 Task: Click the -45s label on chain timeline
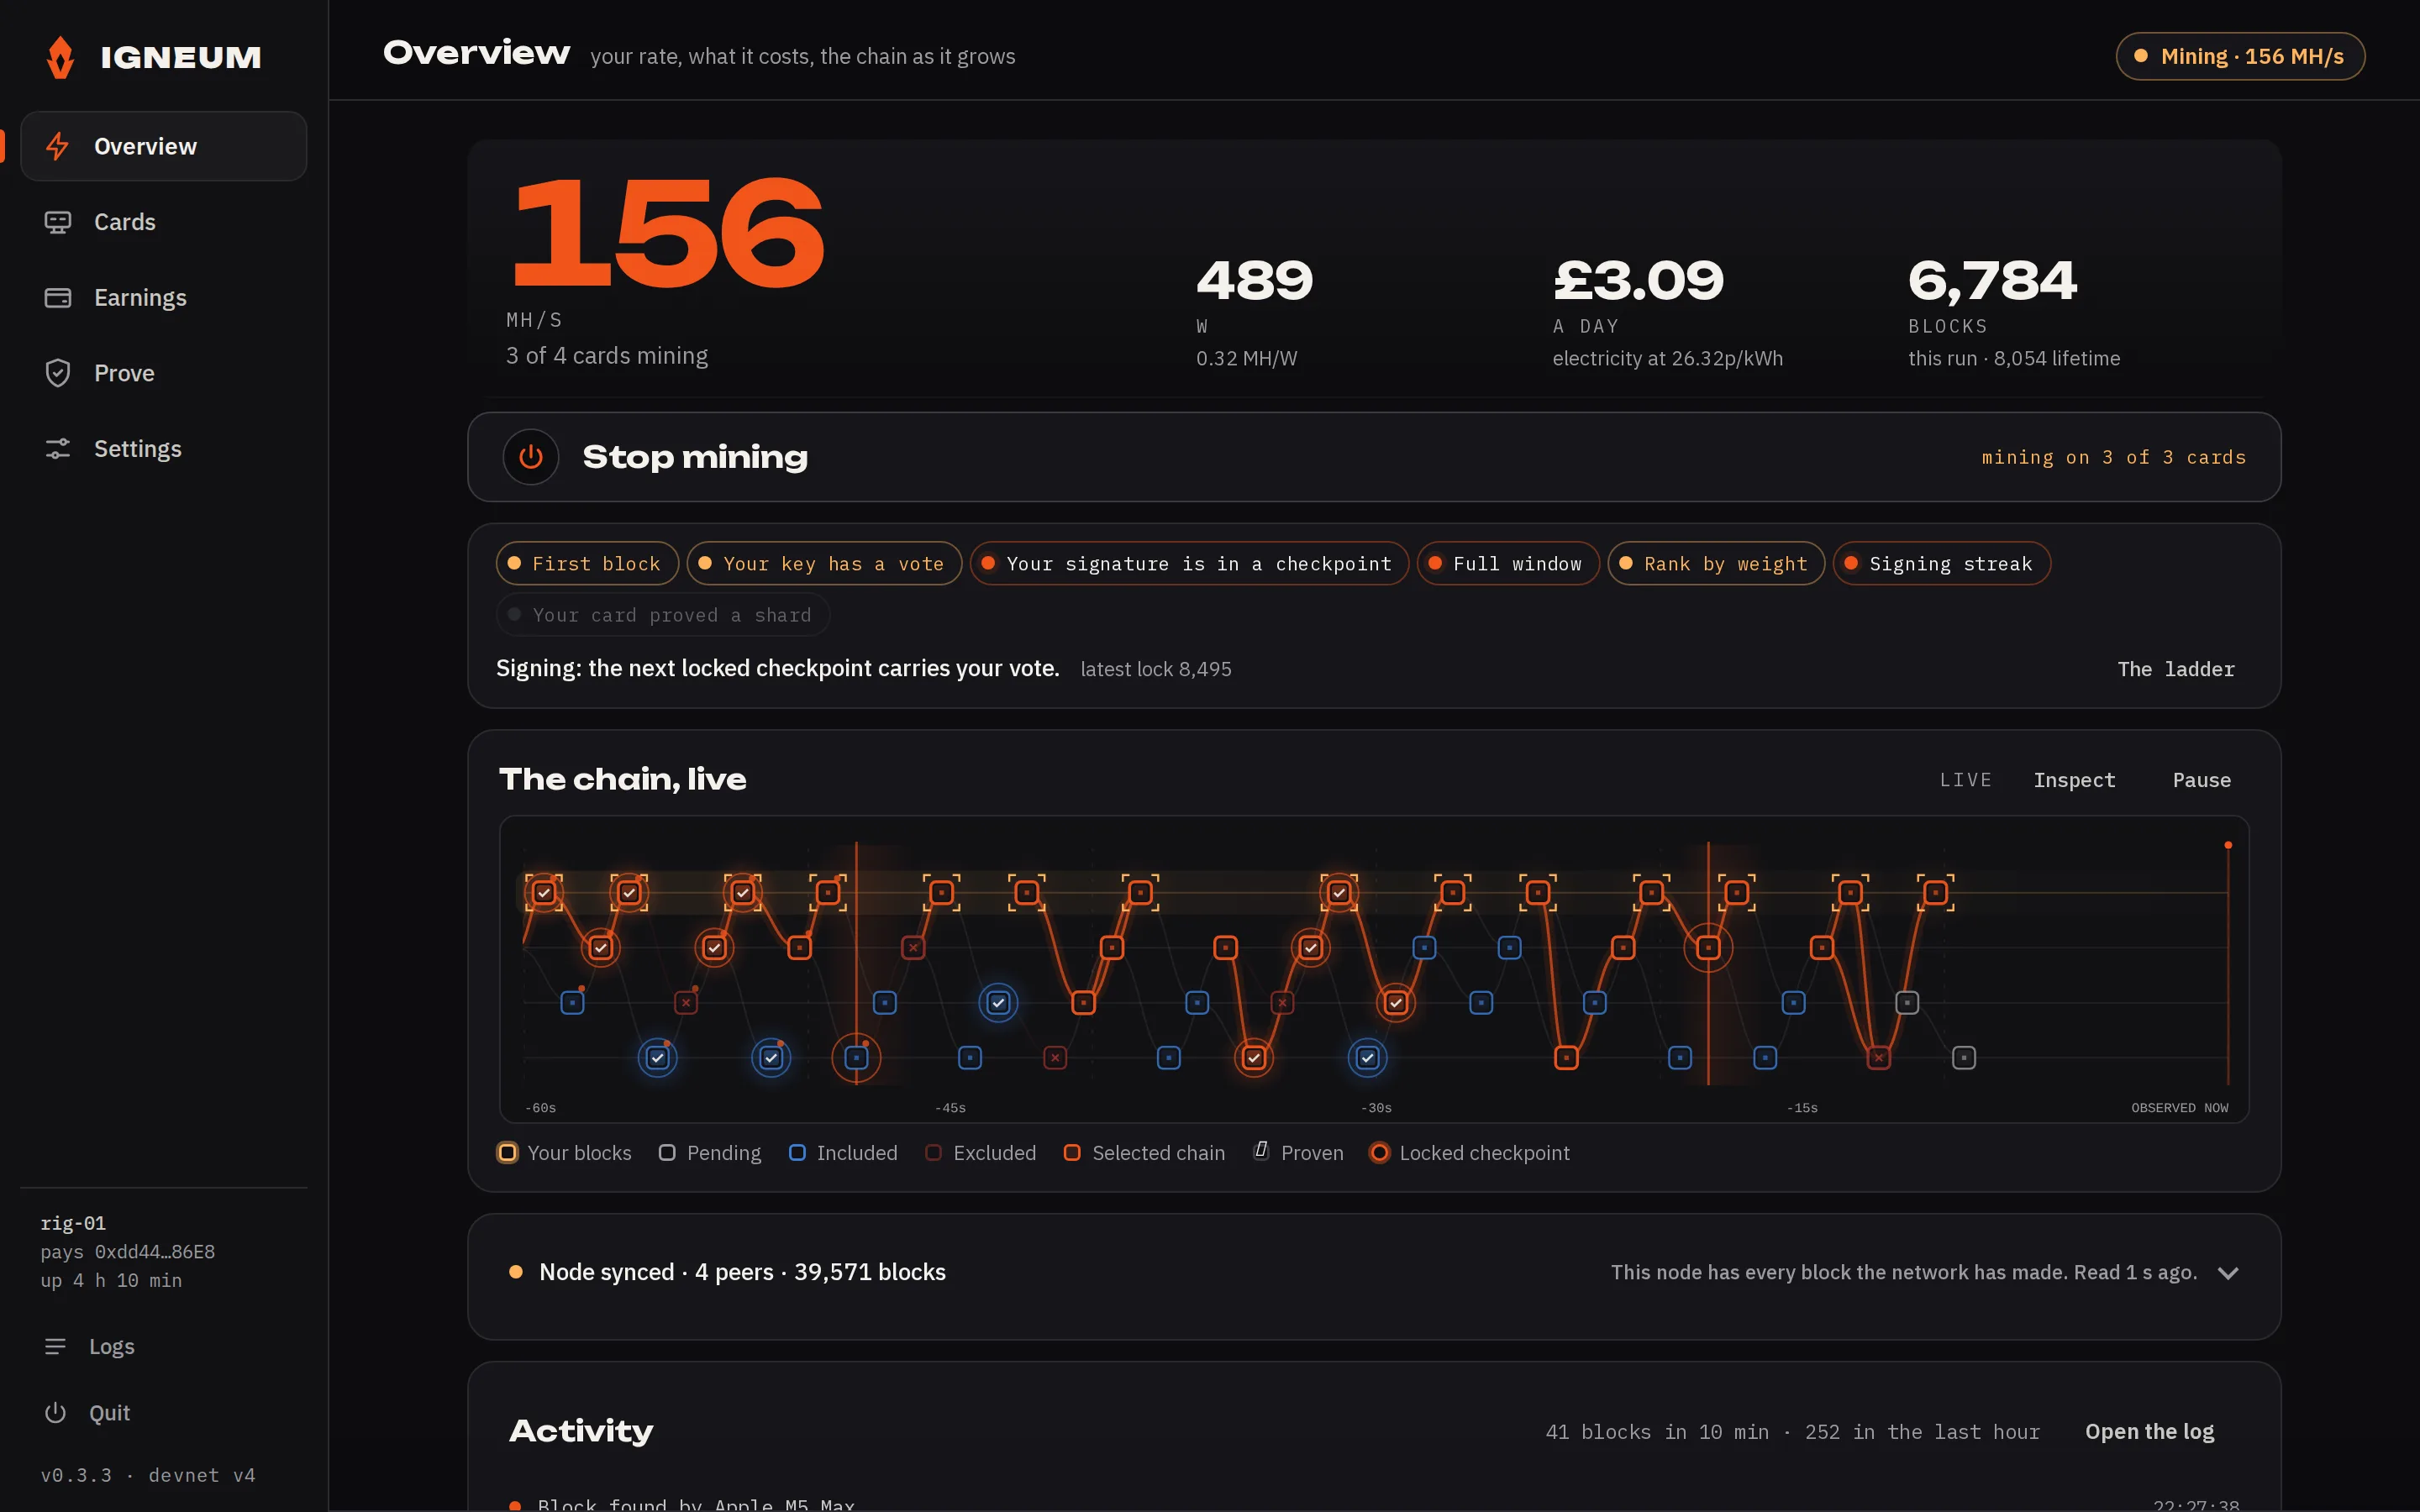[x=950, y=1108]
